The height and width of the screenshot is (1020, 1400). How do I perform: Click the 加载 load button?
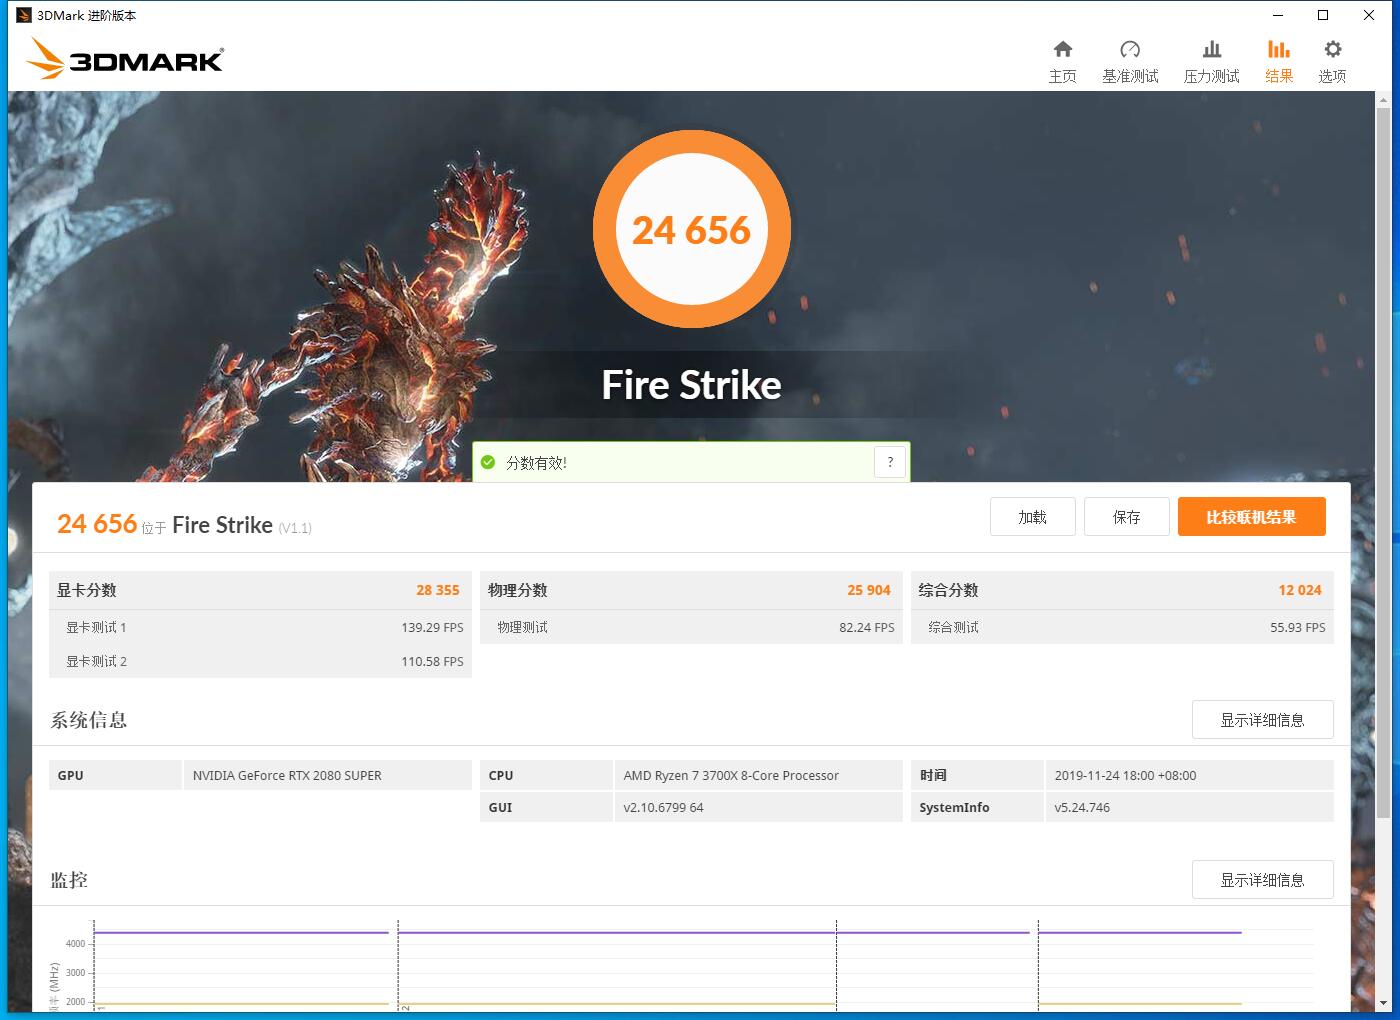[1033, 517]
